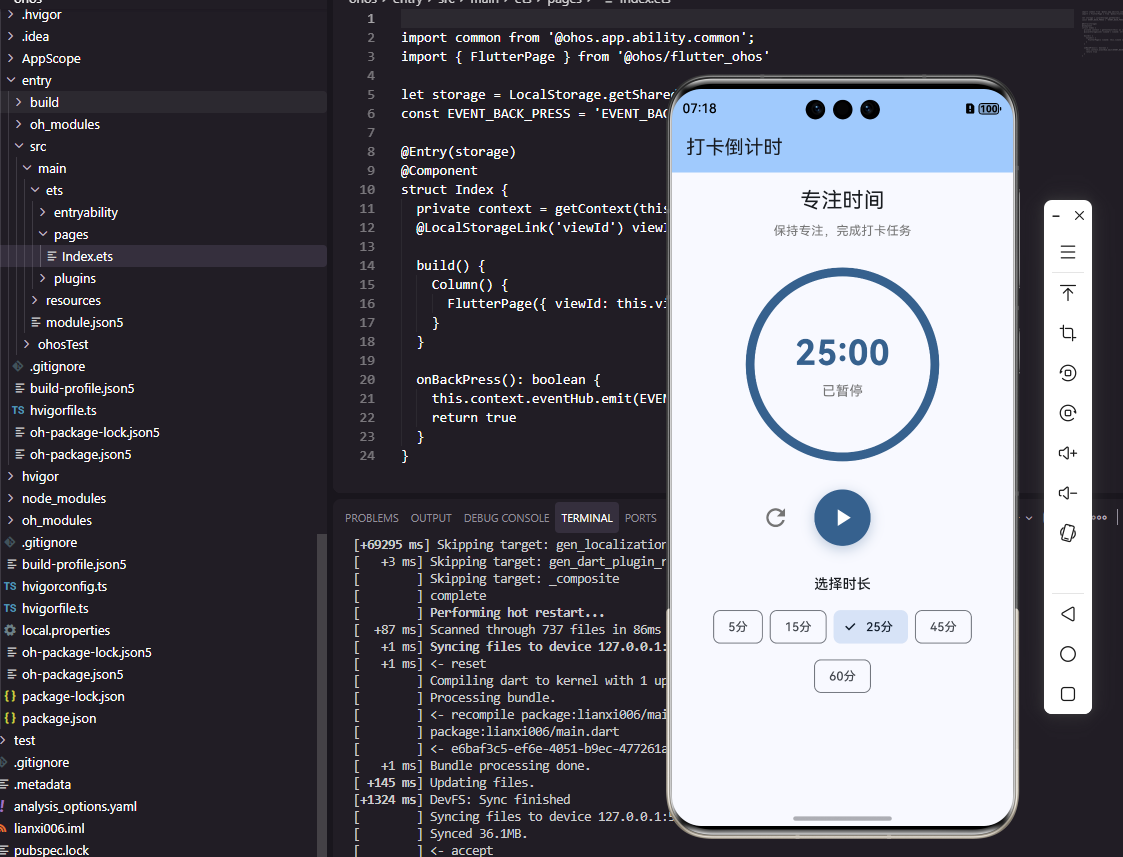The width and height of the screenshot is (1123, 857).
Task: Open entry's build-profile.json5 file
Action: [163, 389]
